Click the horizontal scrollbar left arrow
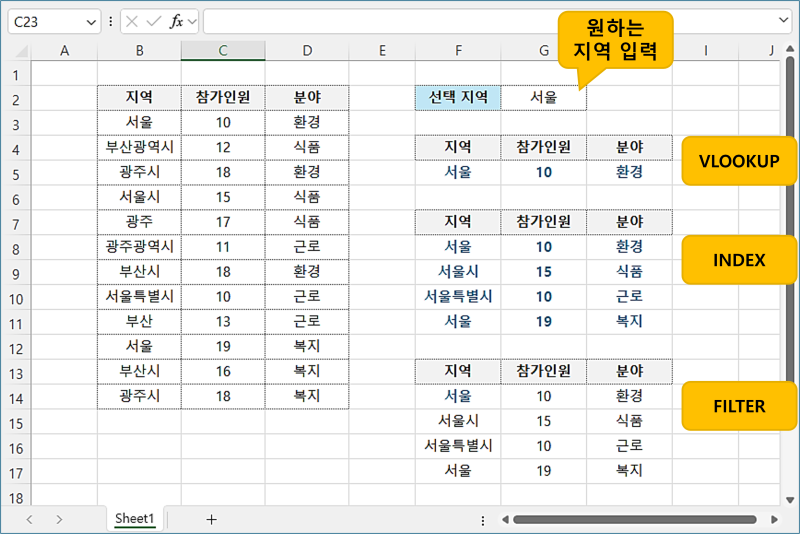Screen dimensions: 800x534 click(x=506, y=519)
